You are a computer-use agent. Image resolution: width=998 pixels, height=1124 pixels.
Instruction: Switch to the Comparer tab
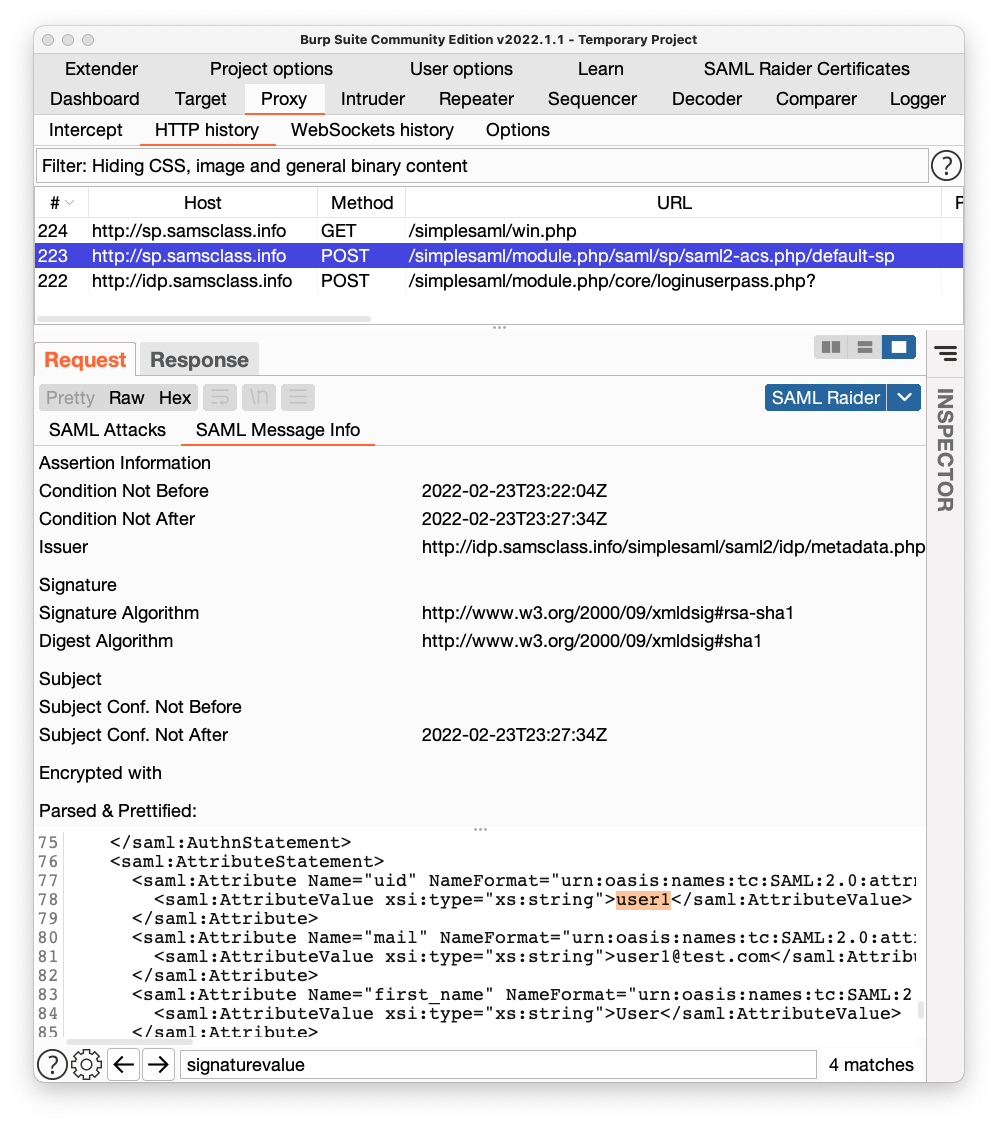pos(817,99)
